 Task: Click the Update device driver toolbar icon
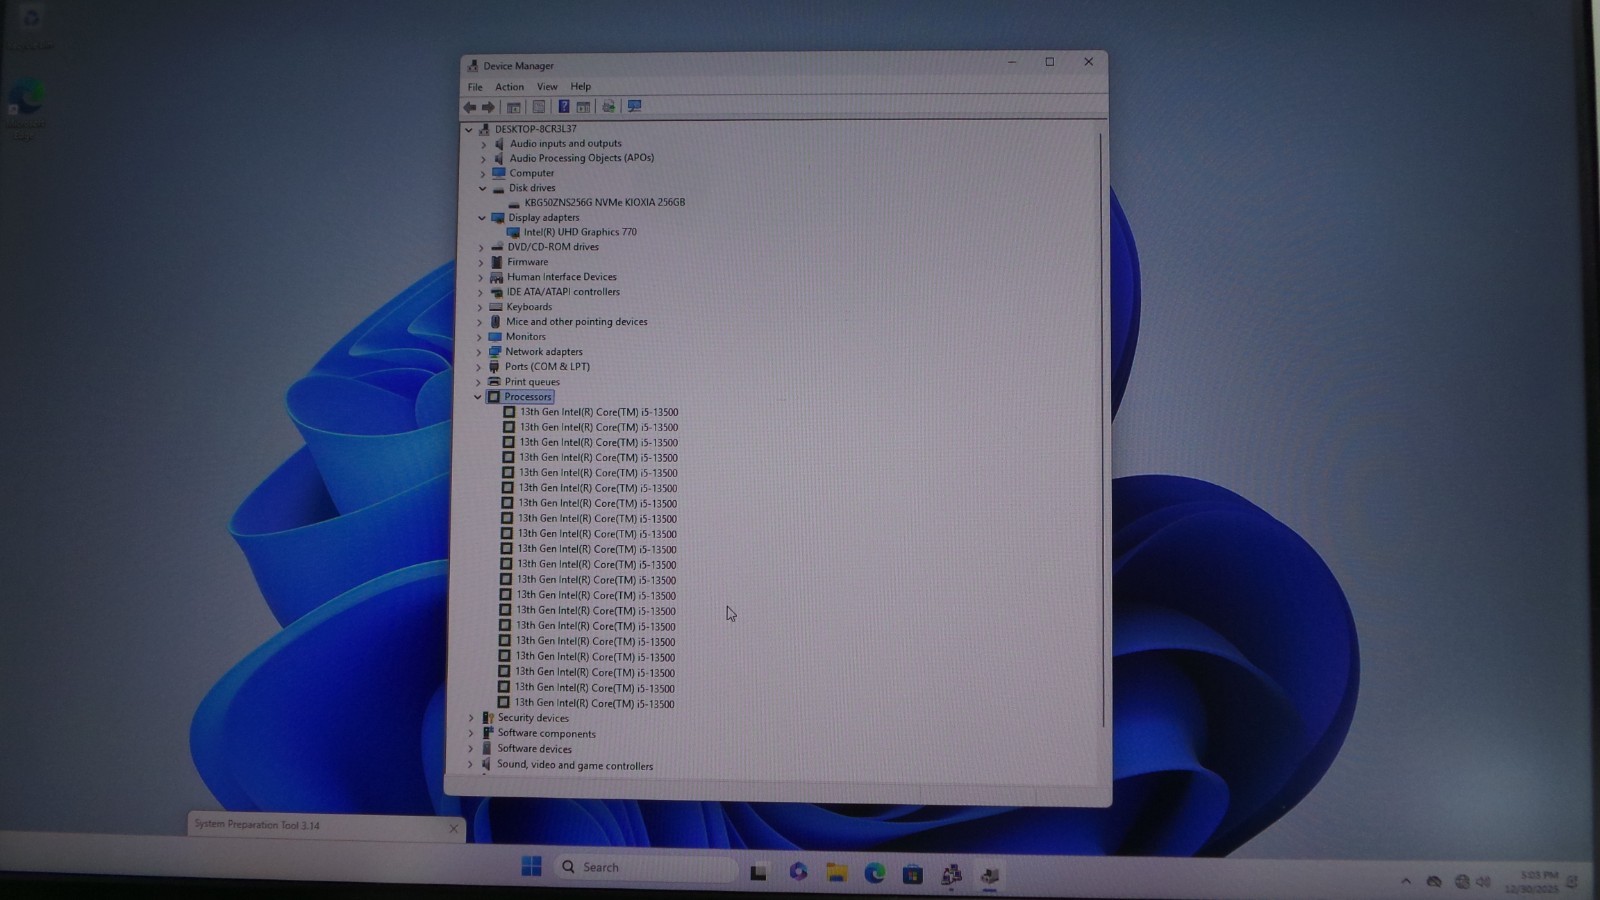coord(608,107)
